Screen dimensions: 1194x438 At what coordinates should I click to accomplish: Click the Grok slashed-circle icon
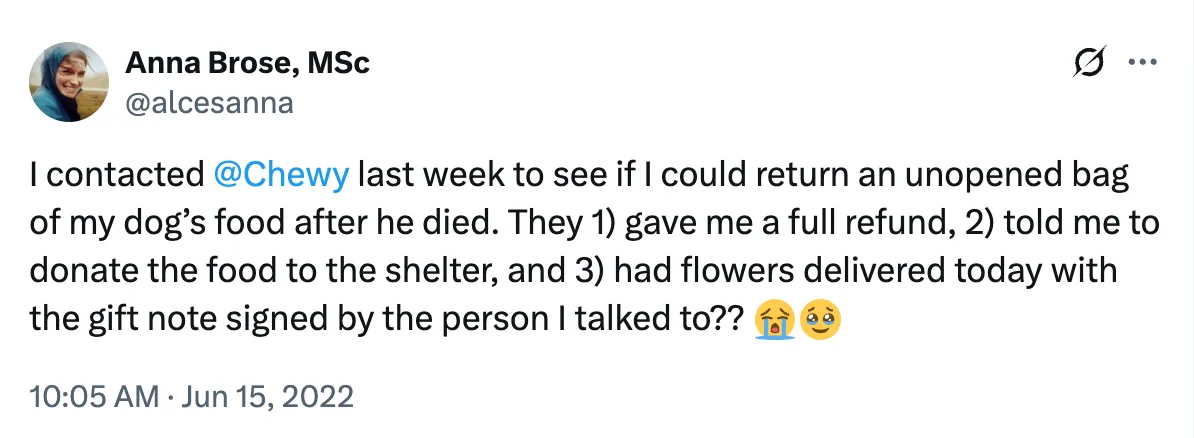pyautogui.click(x=1087, y=64)
